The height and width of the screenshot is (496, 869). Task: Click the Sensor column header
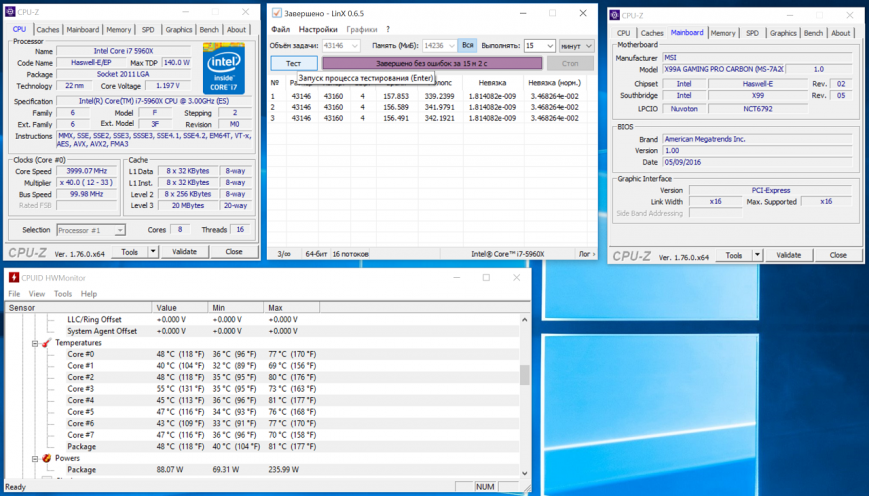click(x=78, y=308)
